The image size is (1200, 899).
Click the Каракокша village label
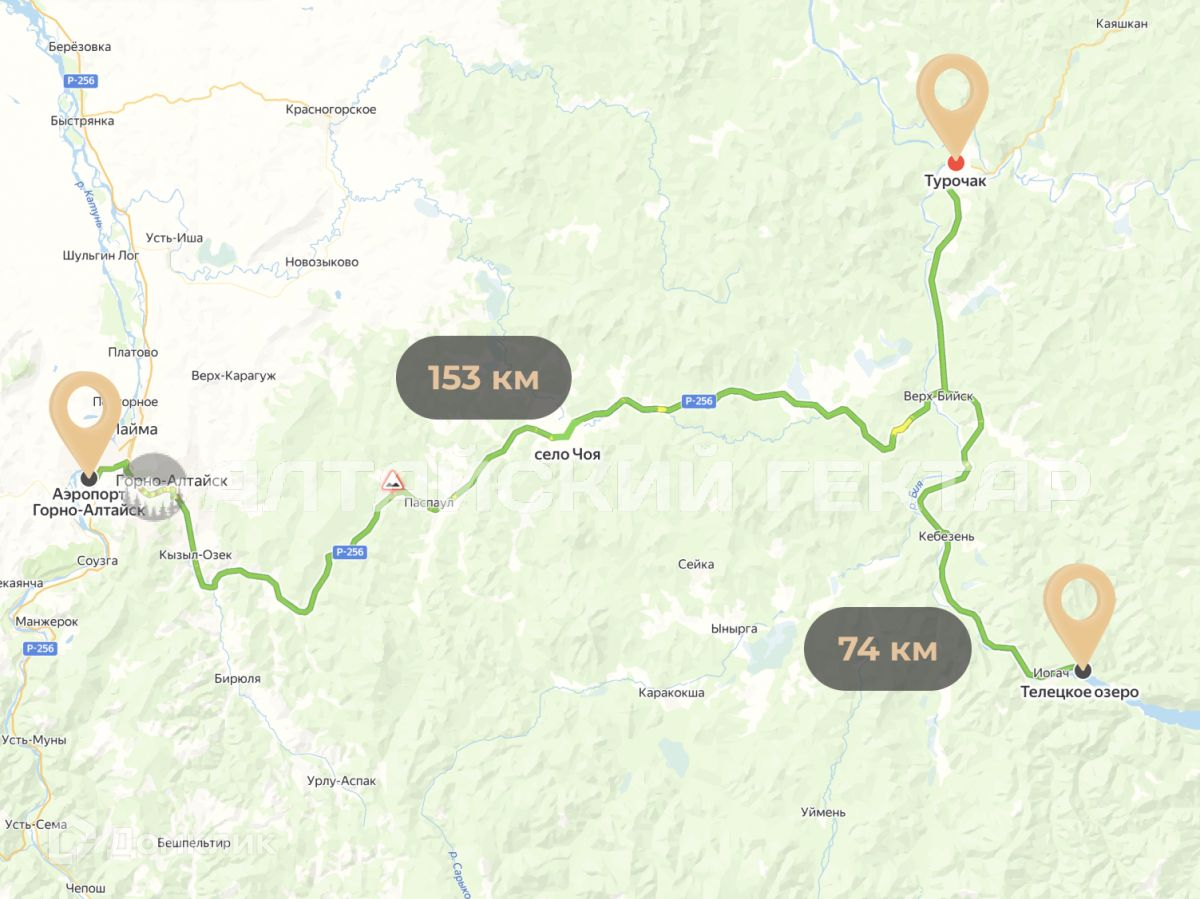pos(672,692)
